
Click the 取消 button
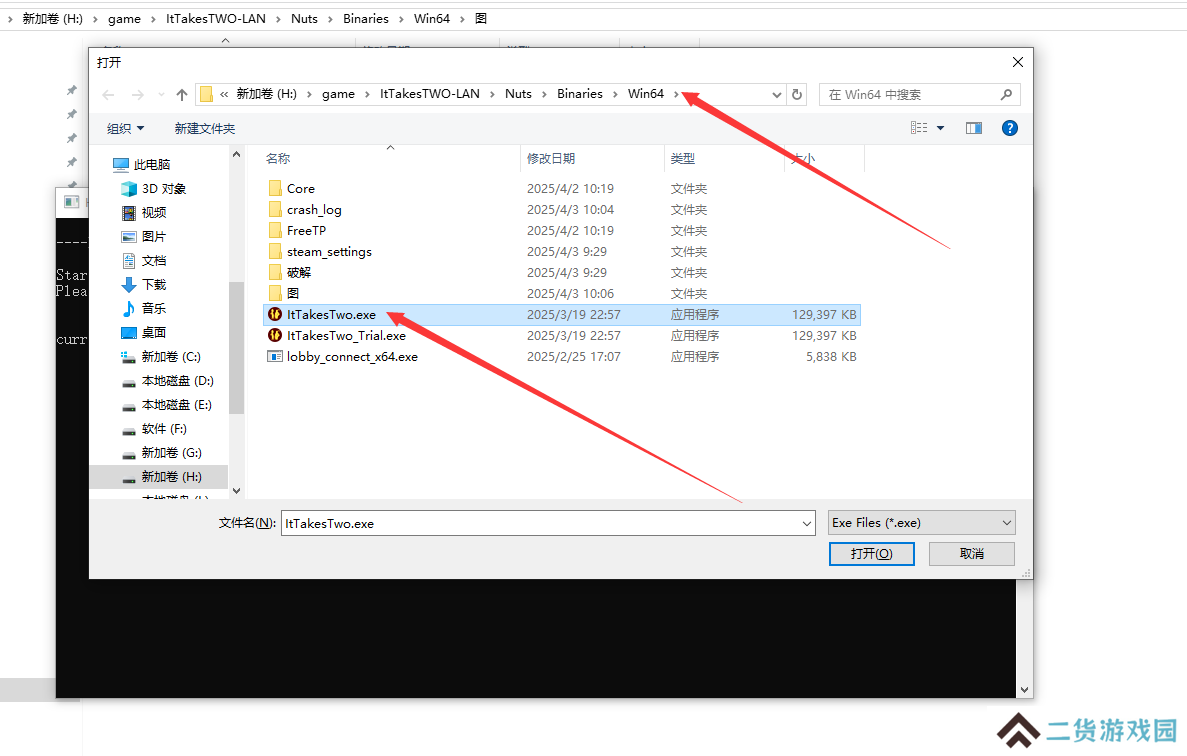[972, 554]
